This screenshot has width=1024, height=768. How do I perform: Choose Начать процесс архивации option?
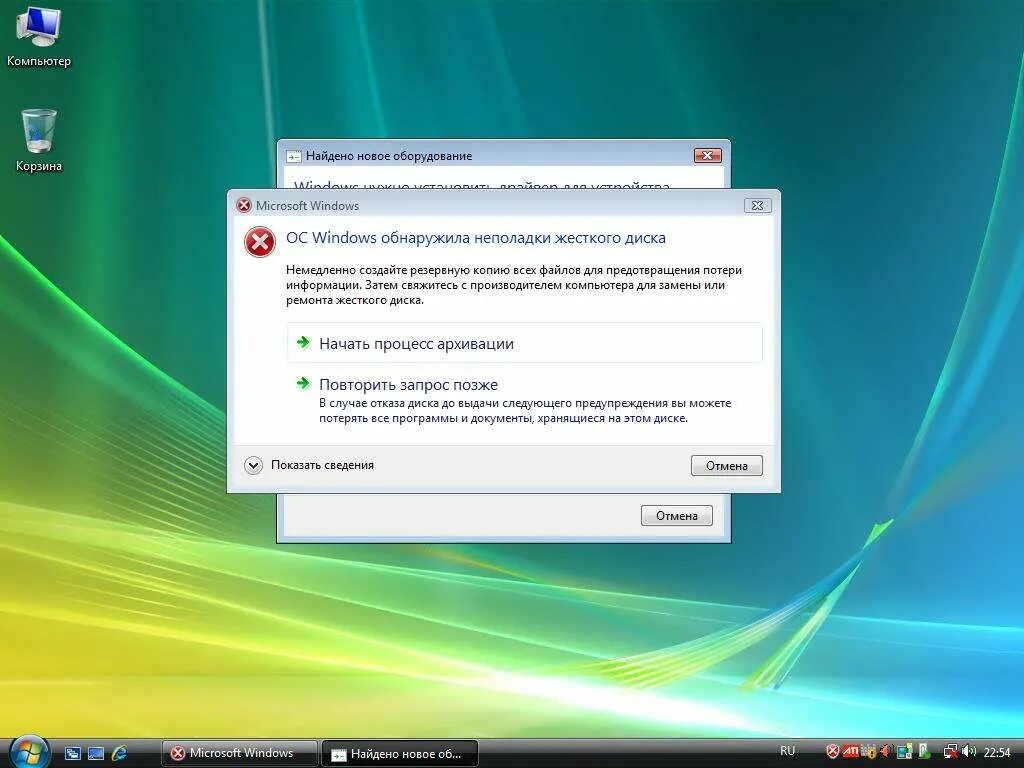(x=524, y=343)
